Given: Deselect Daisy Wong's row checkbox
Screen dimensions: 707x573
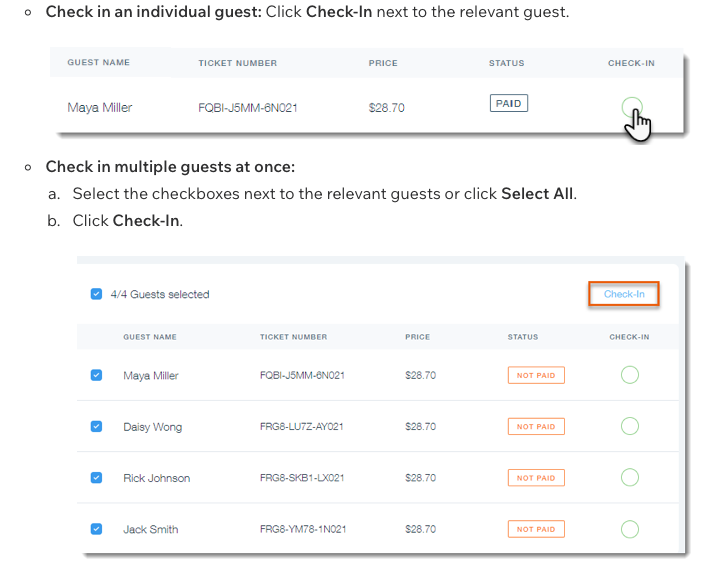Looking at the screenshot, I should tap(96, 426).
